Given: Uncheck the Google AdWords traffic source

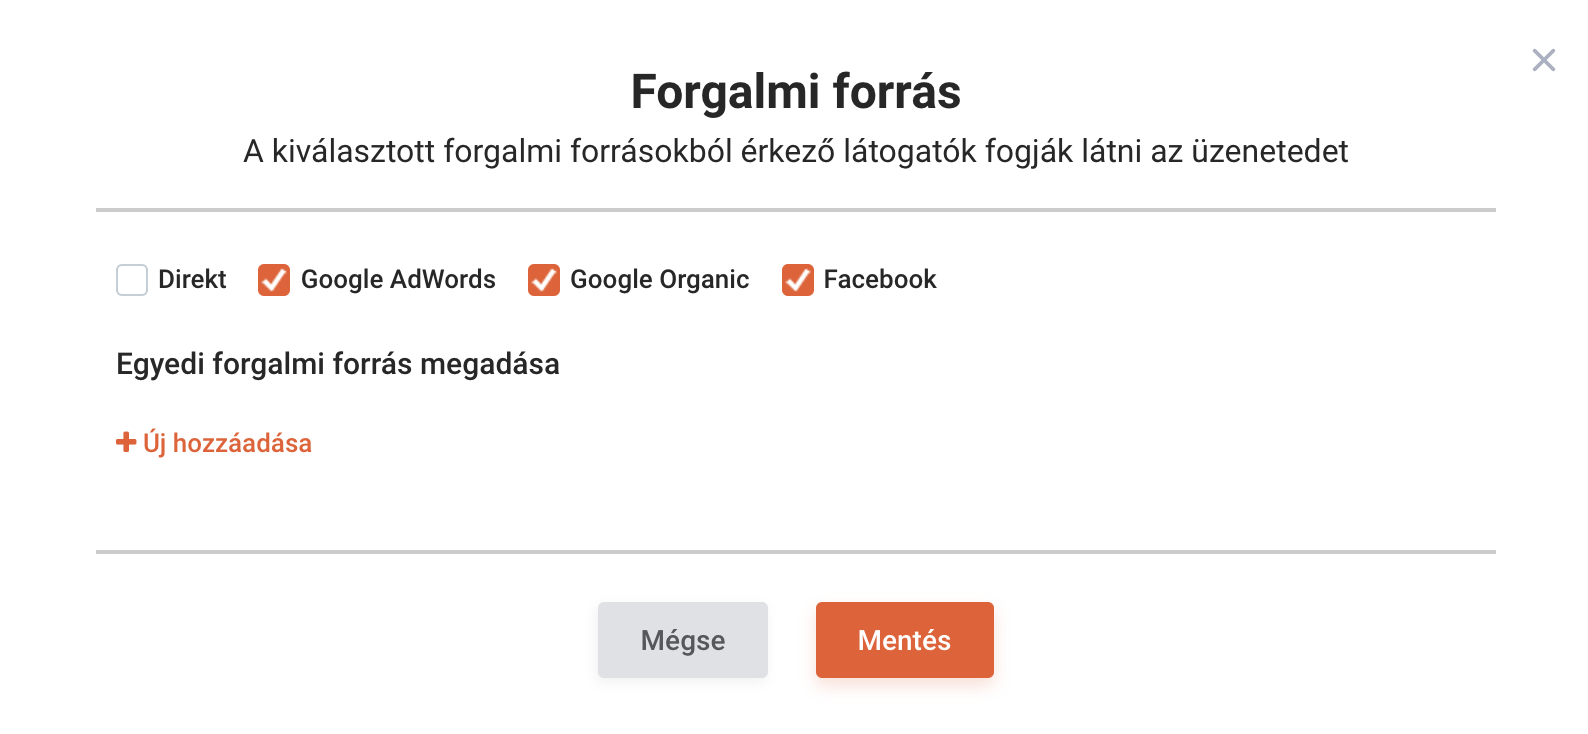Looking at the screenshot, I should (x=274, y=280).
